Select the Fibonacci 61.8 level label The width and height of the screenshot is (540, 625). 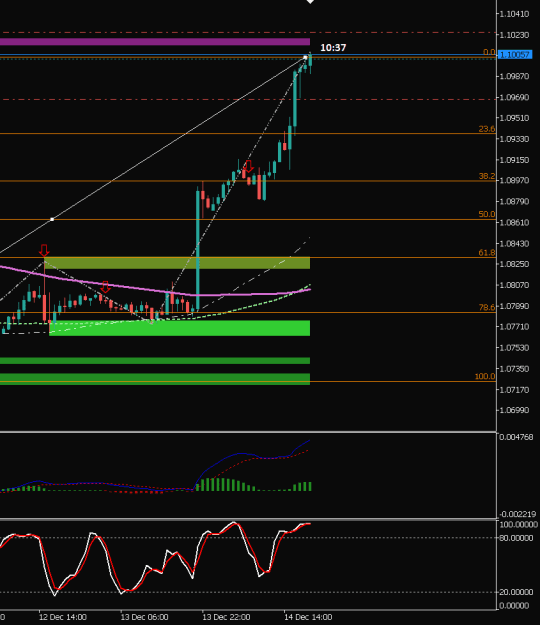click(x=487, y=253)
